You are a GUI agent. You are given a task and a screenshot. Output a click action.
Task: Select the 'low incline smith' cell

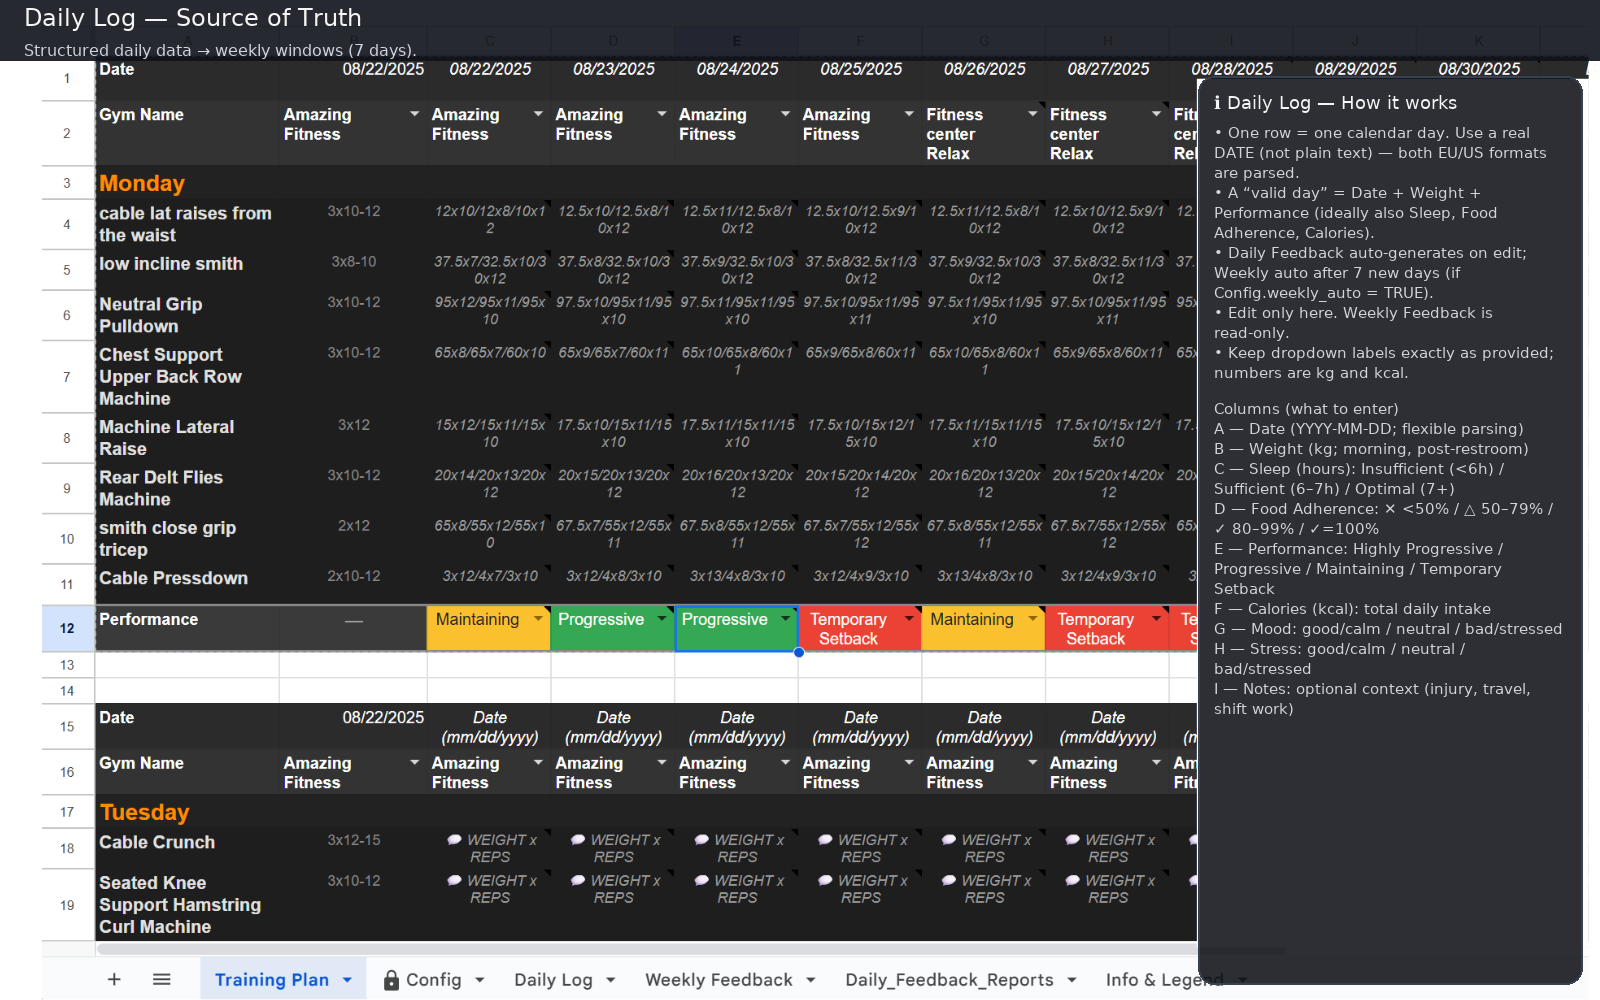(x=187, y=270)
